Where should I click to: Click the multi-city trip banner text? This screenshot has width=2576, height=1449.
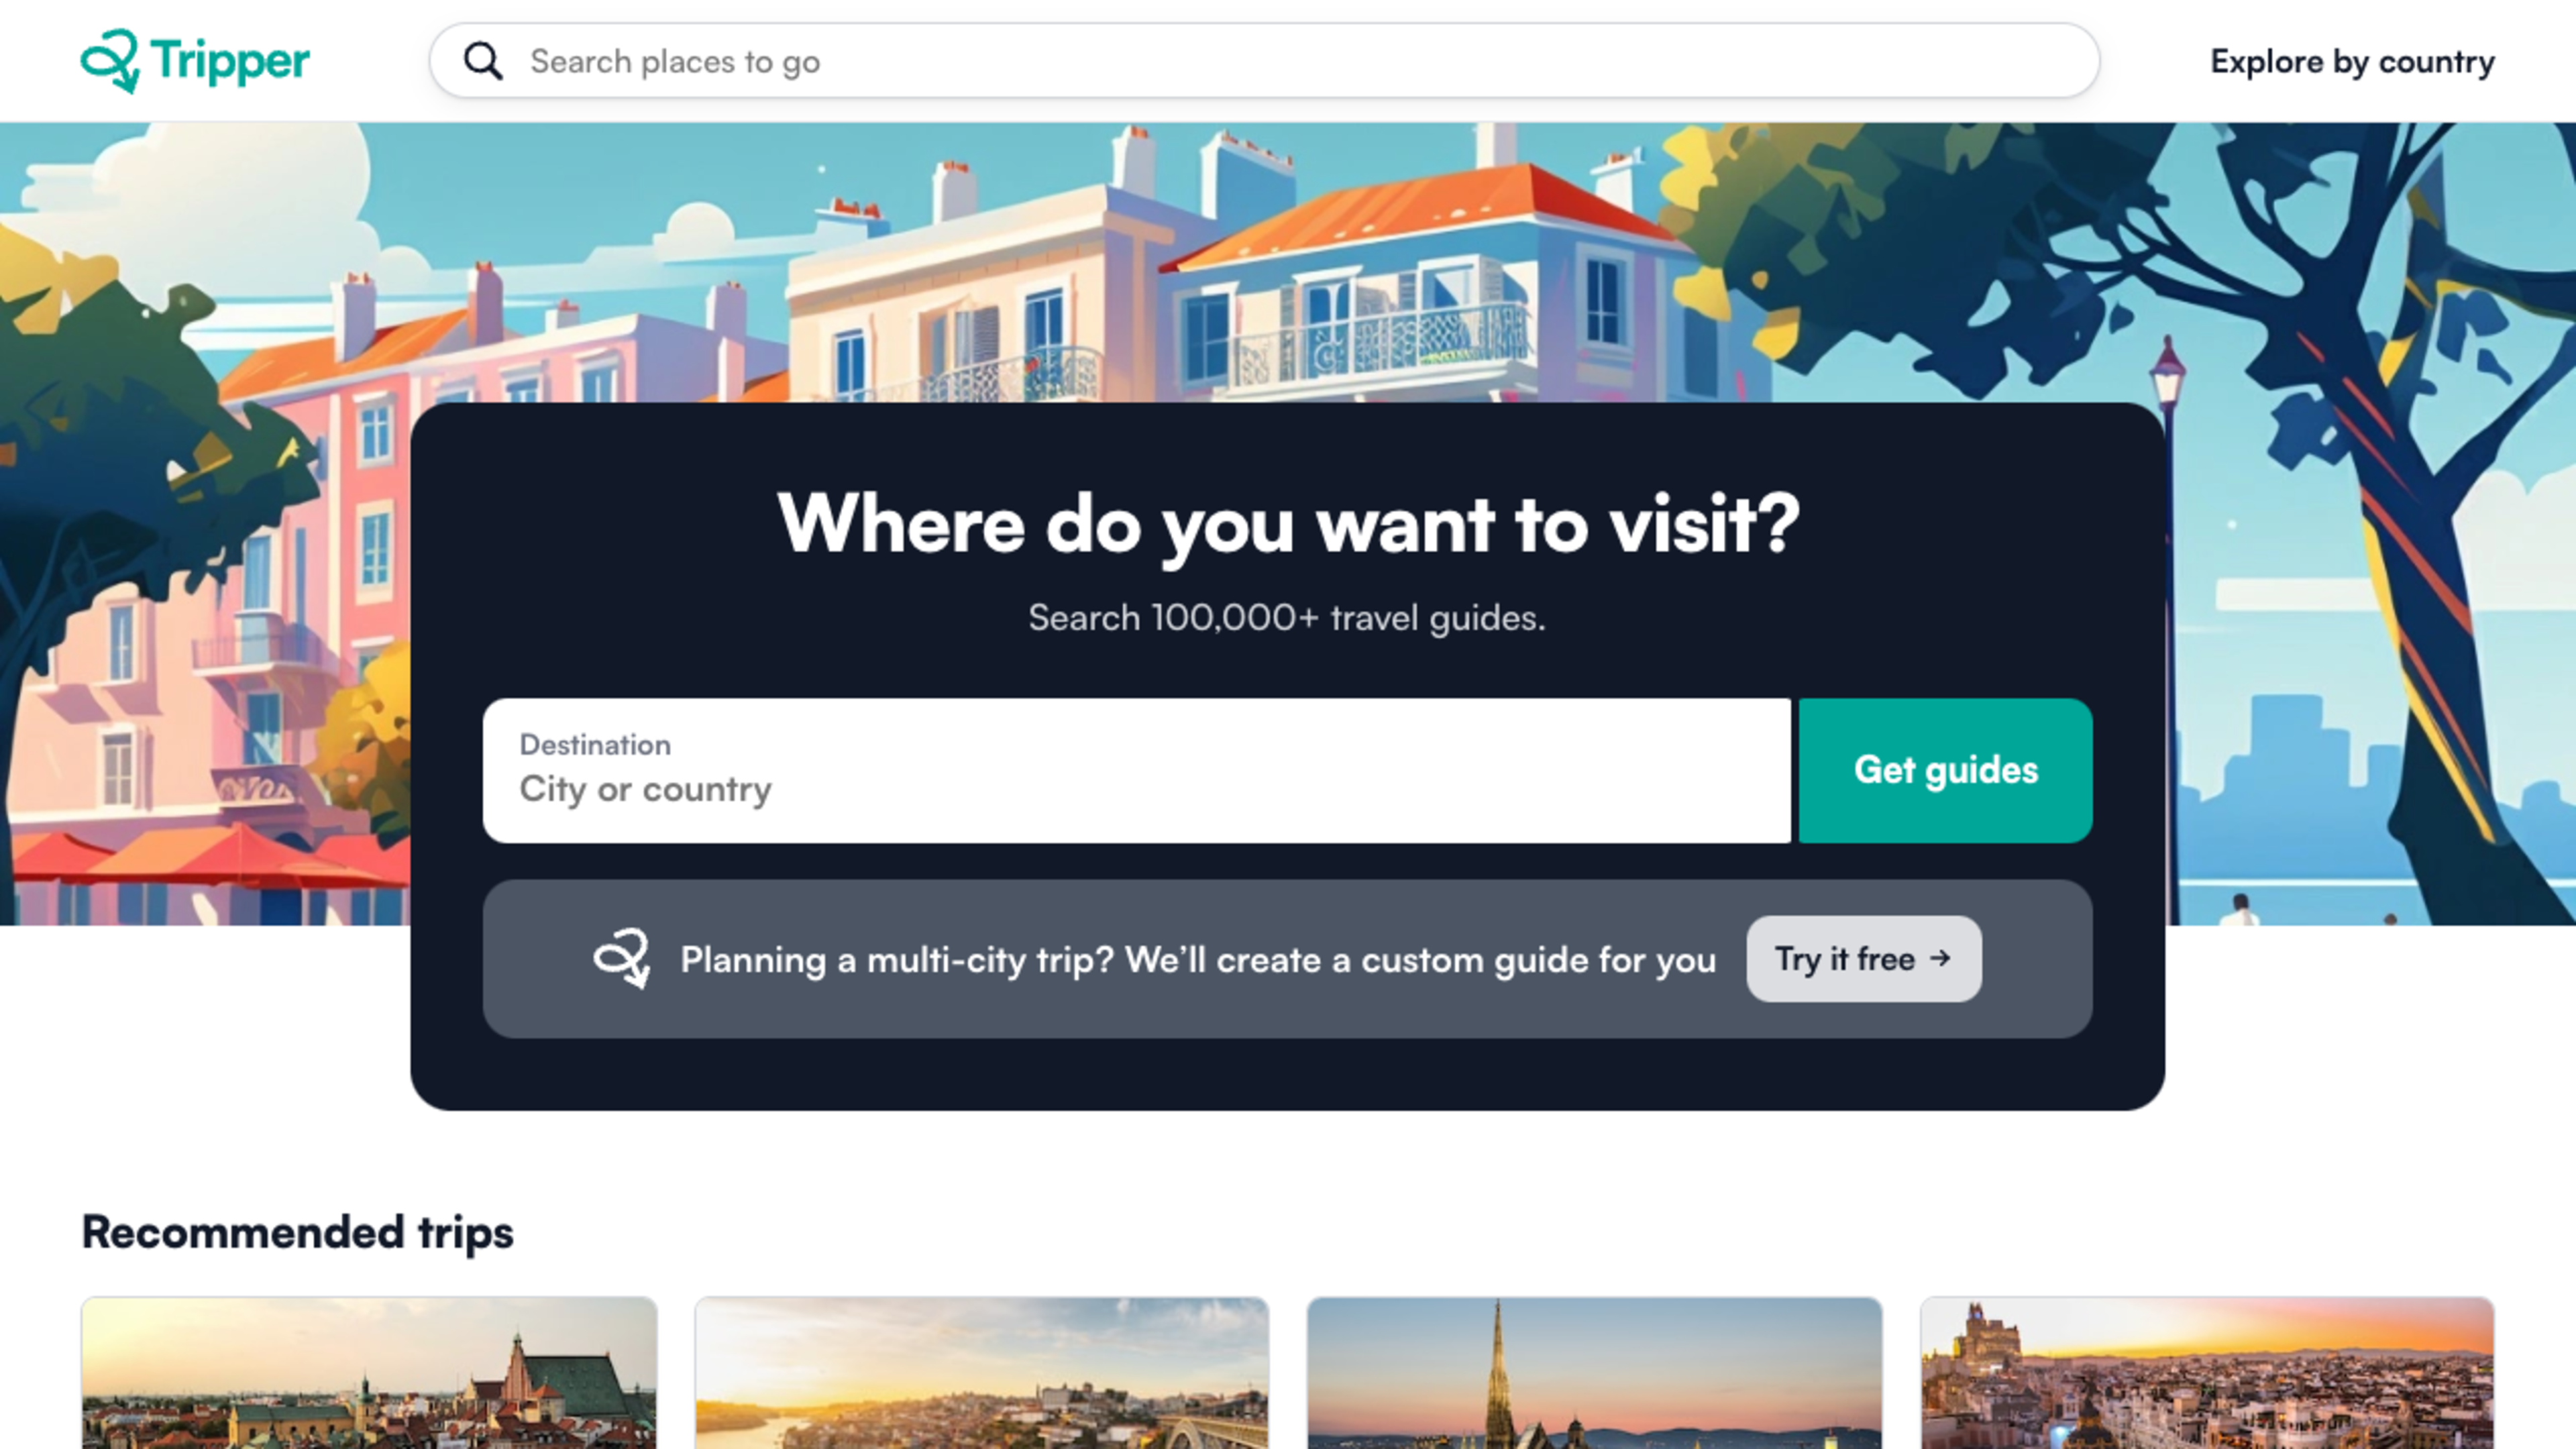point(1198,960)
